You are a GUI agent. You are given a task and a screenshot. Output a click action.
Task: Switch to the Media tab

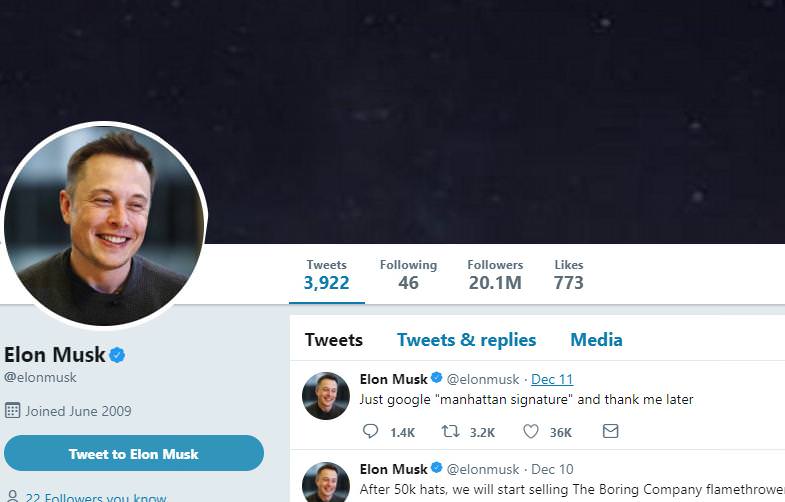(596, 340)
